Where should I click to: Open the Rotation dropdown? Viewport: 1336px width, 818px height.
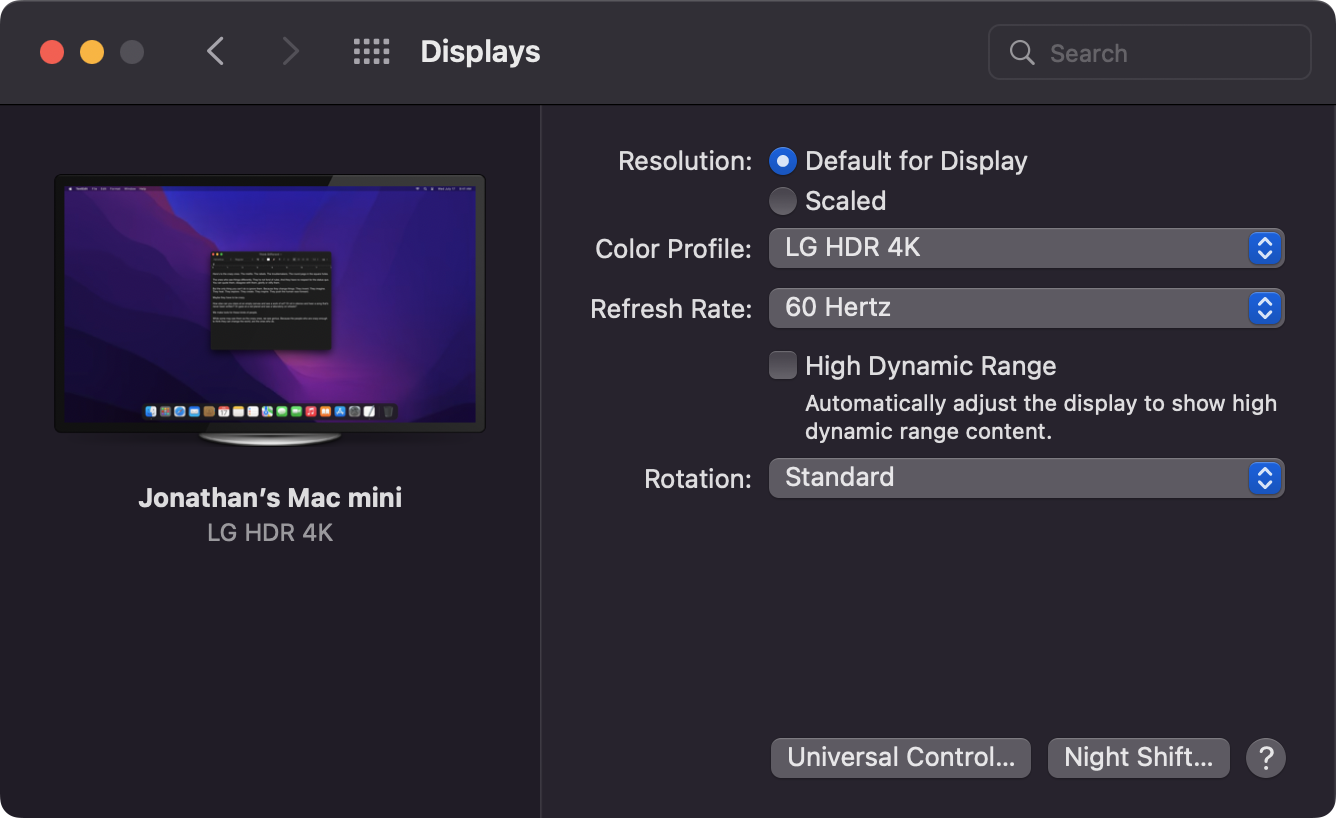tap(1026, 478)
